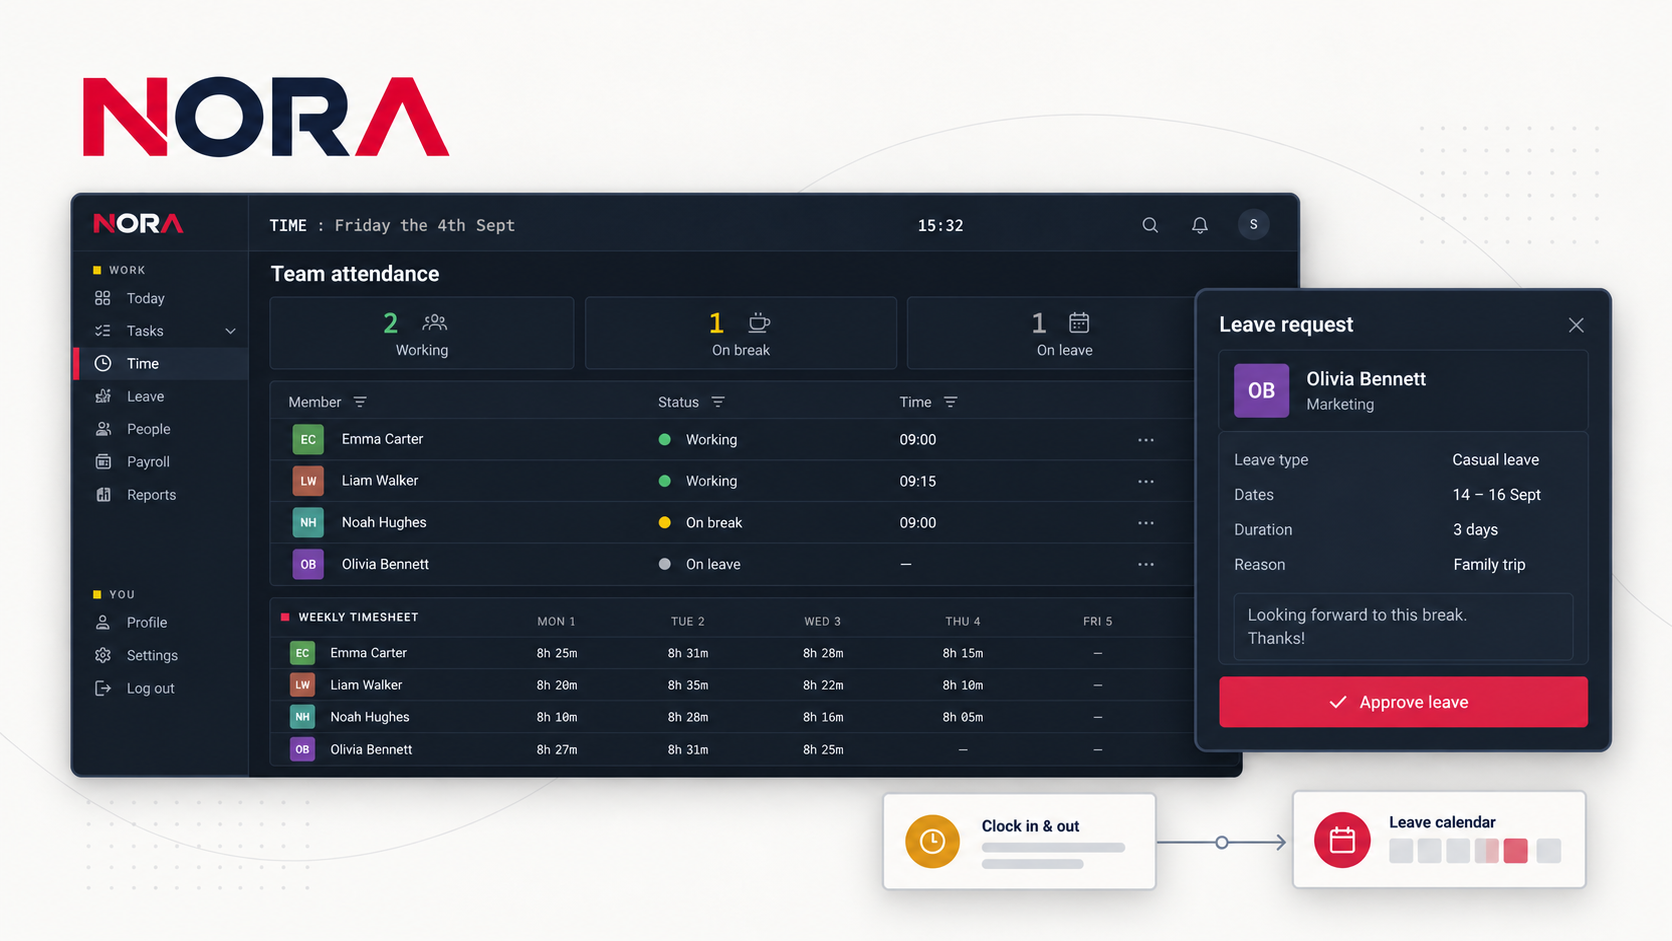Open more options for Emma Carter
1672x941 pixels.
(x=1146, y=440)
